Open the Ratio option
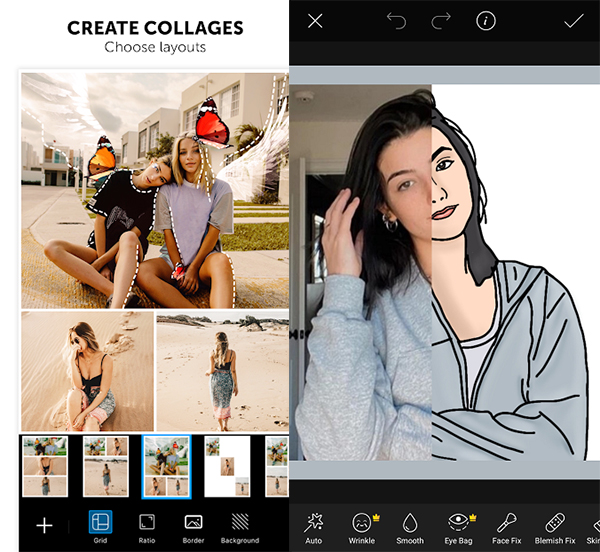Image resolution: width=600 pixels, height=552 pixels. coord(147,528)
